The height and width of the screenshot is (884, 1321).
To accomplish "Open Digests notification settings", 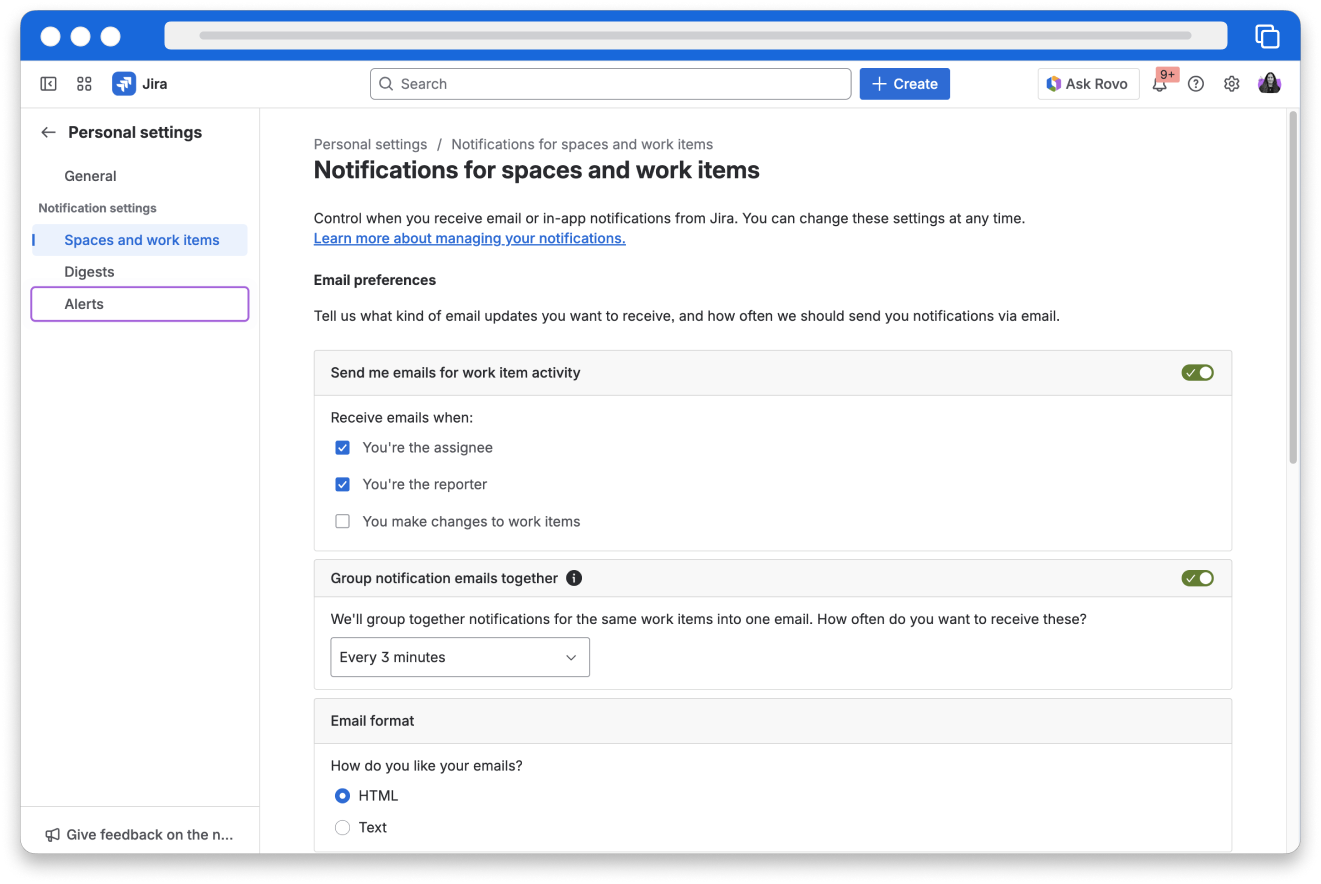I will 89,272.
